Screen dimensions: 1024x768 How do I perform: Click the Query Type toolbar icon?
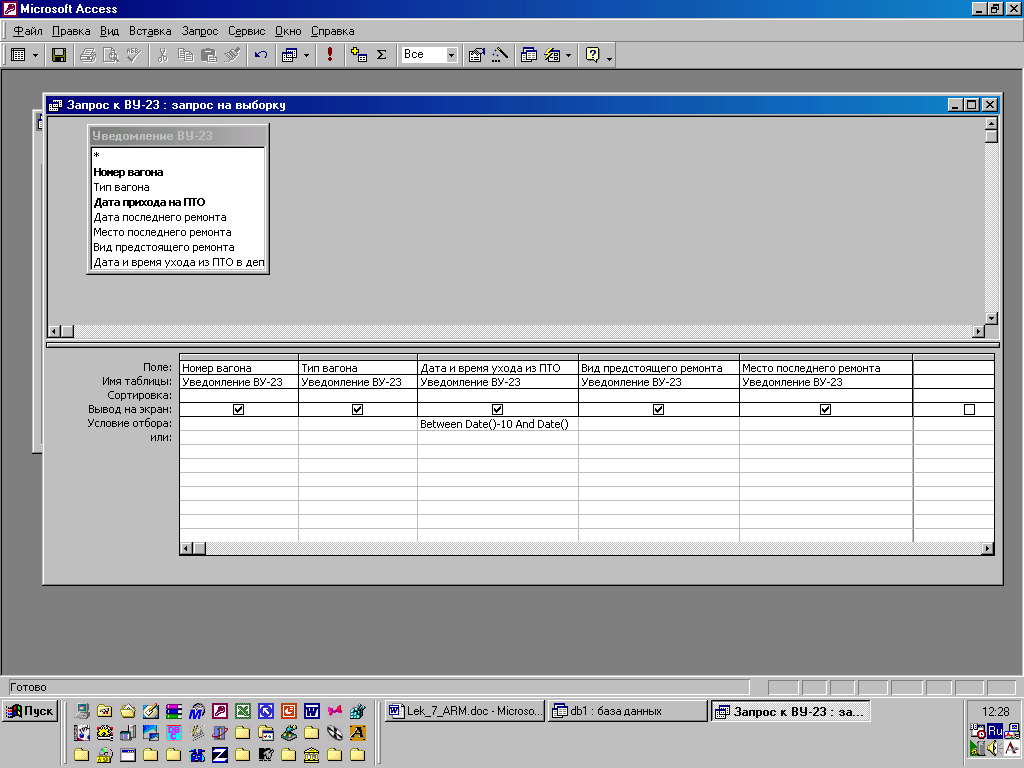point(289,56)
